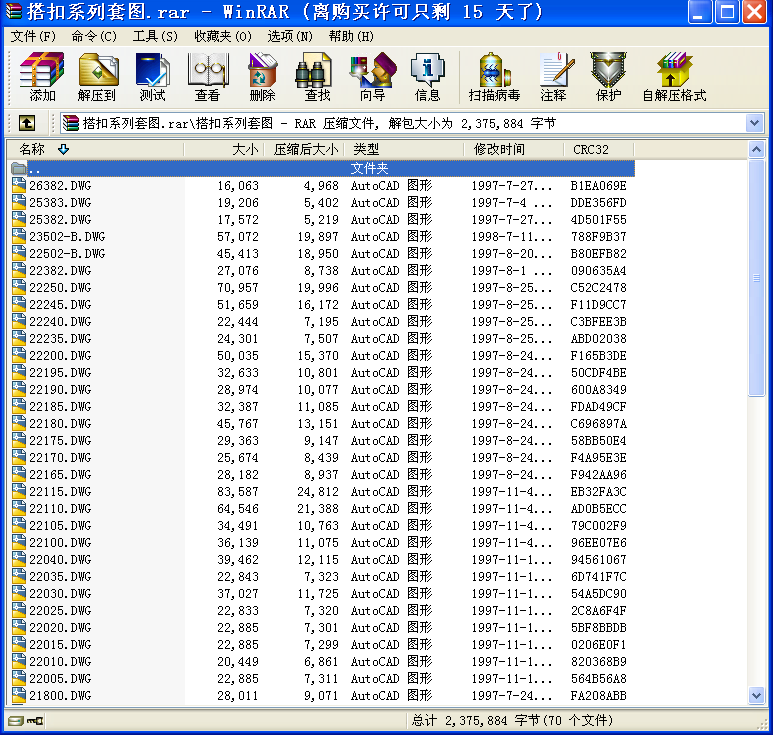Sort by Packed size (压缩后大小) header

click(x=304, y=149)
